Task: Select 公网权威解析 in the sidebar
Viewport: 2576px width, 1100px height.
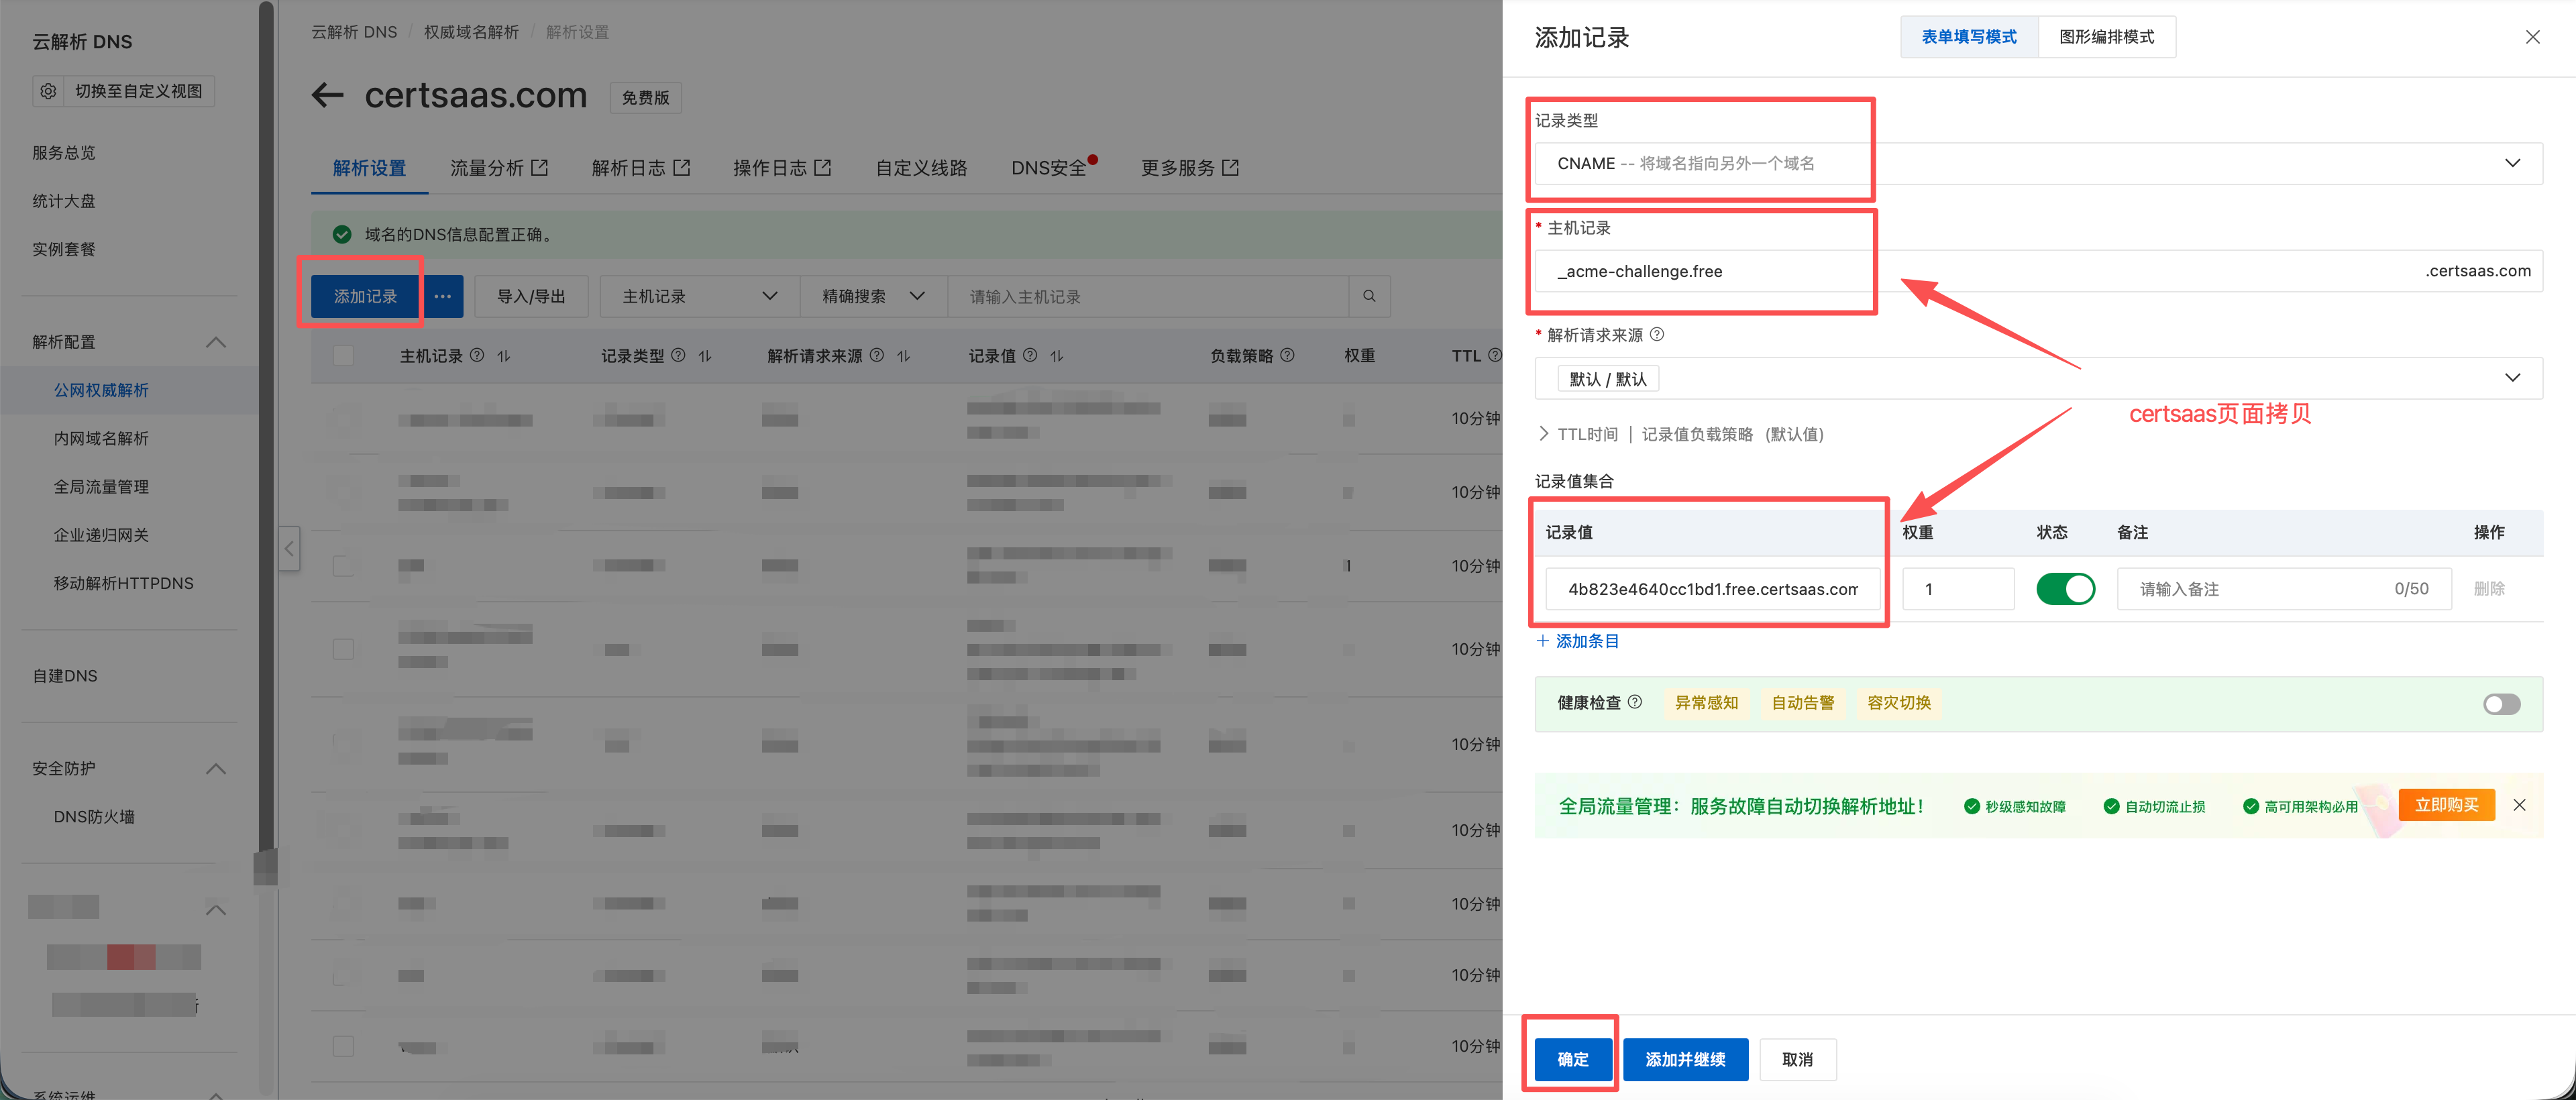Action: click(101, 390)
